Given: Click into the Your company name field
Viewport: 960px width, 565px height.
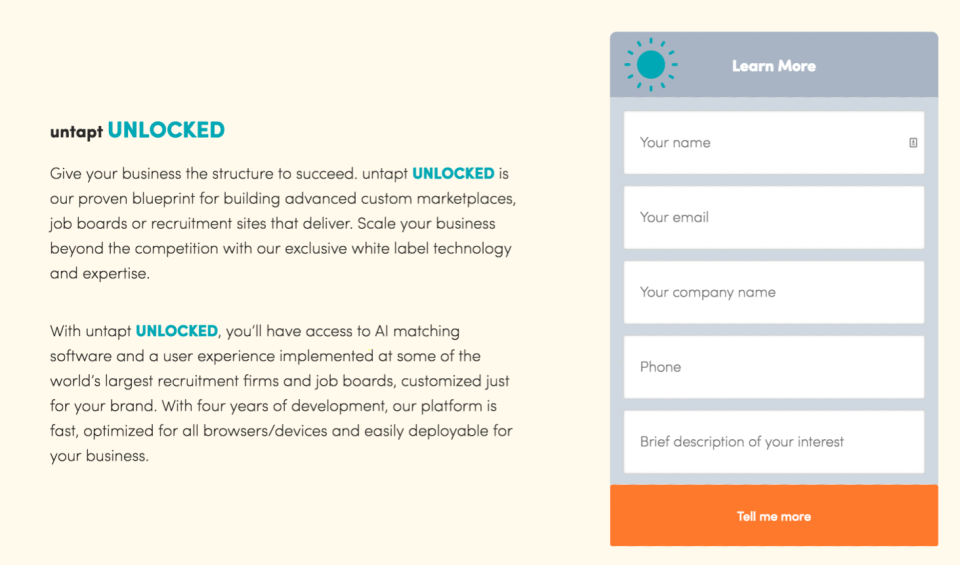Looking at the screenshot, I should click(774, 292).
